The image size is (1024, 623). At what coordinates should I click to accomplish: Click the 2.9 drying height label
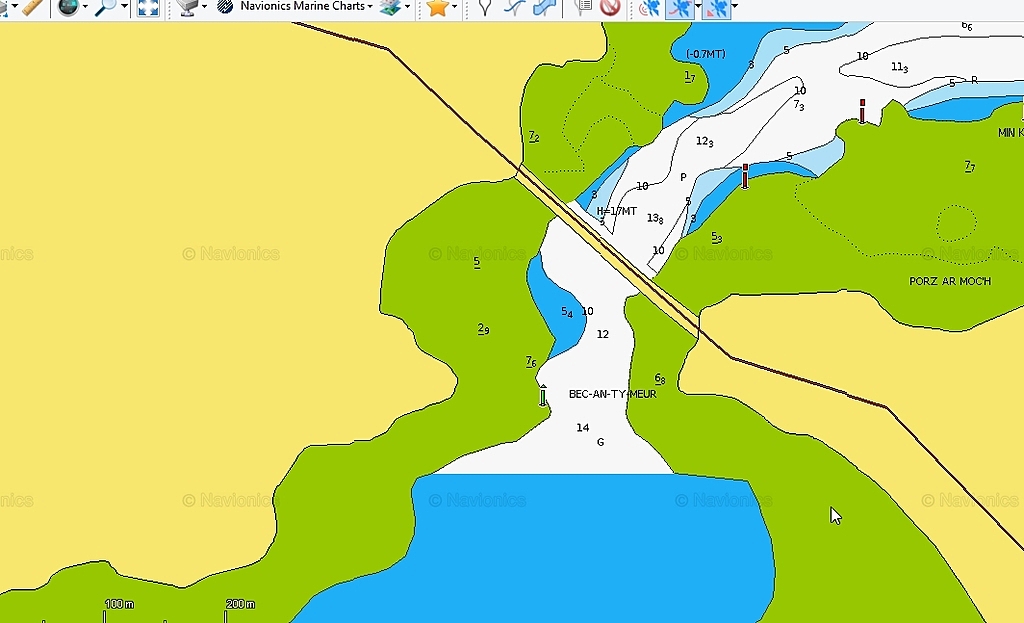483,328
